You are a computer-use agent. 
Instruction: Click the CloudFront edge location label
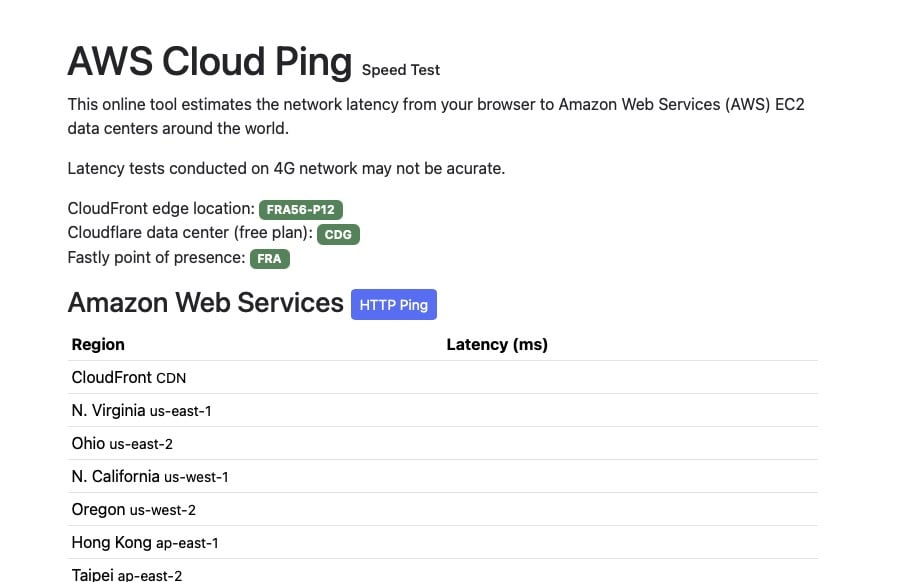161,208
